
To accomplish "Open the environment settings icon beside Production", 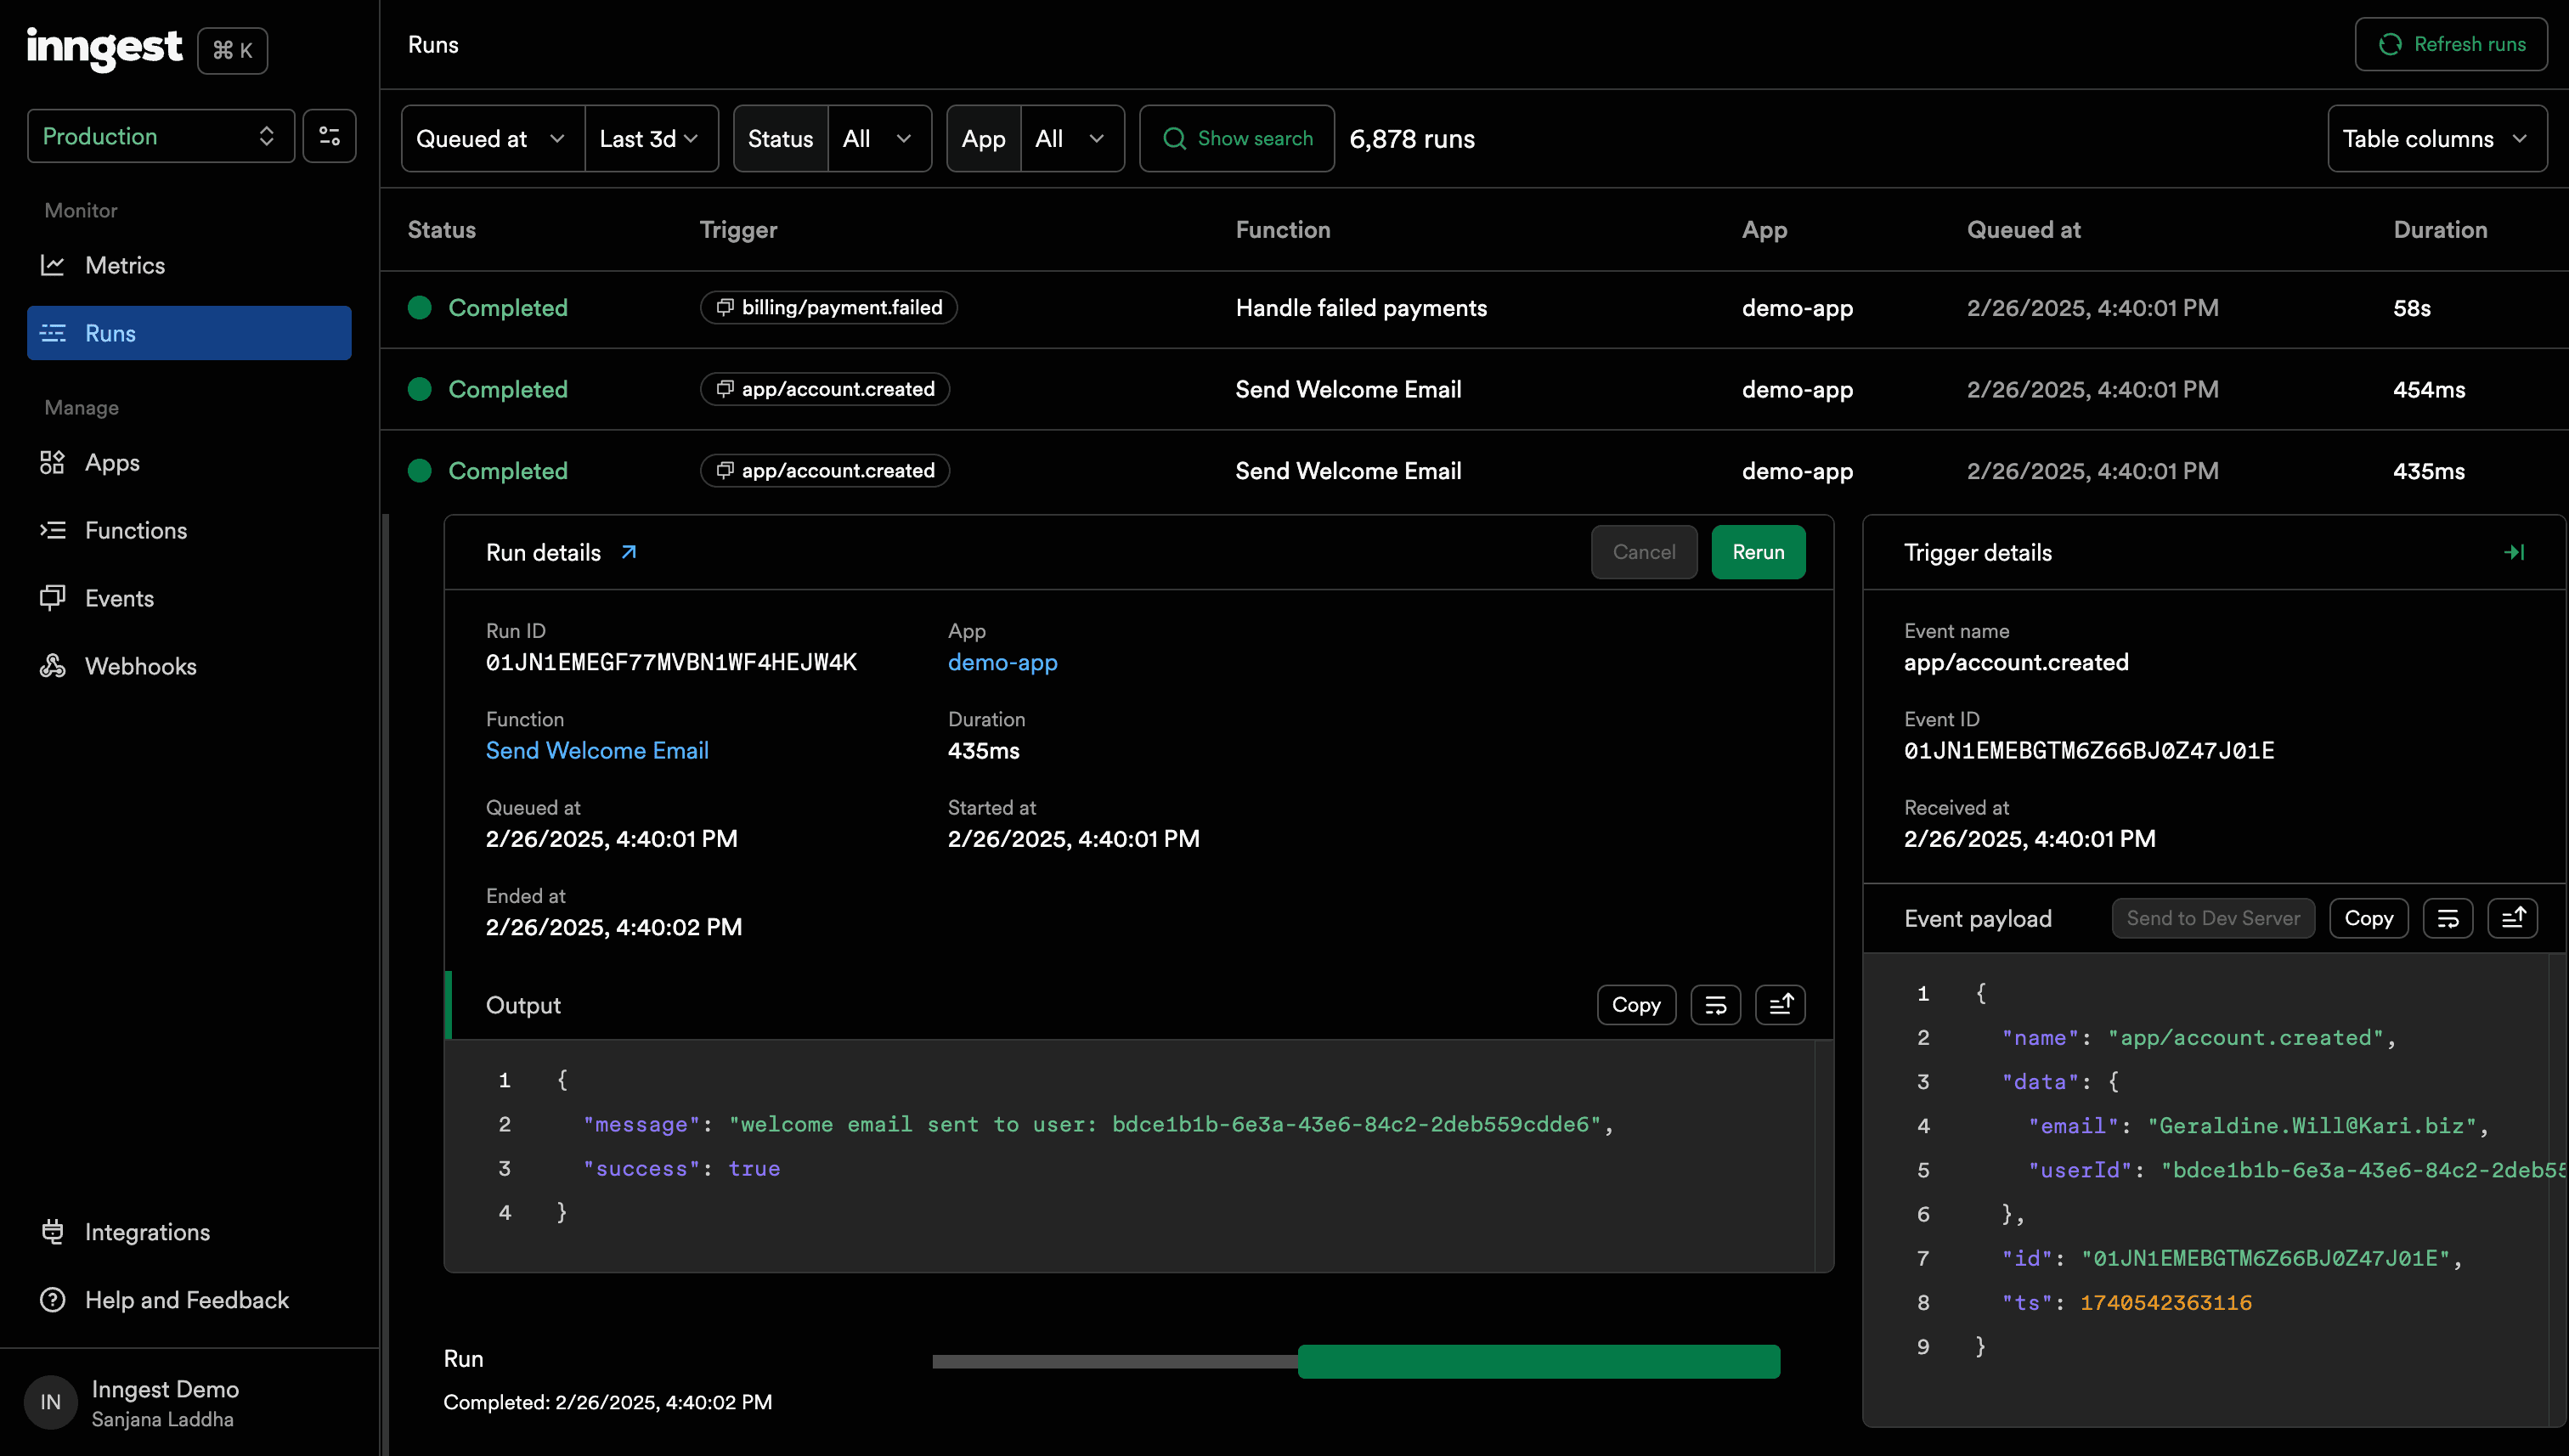I will click(x=329, y=136).
